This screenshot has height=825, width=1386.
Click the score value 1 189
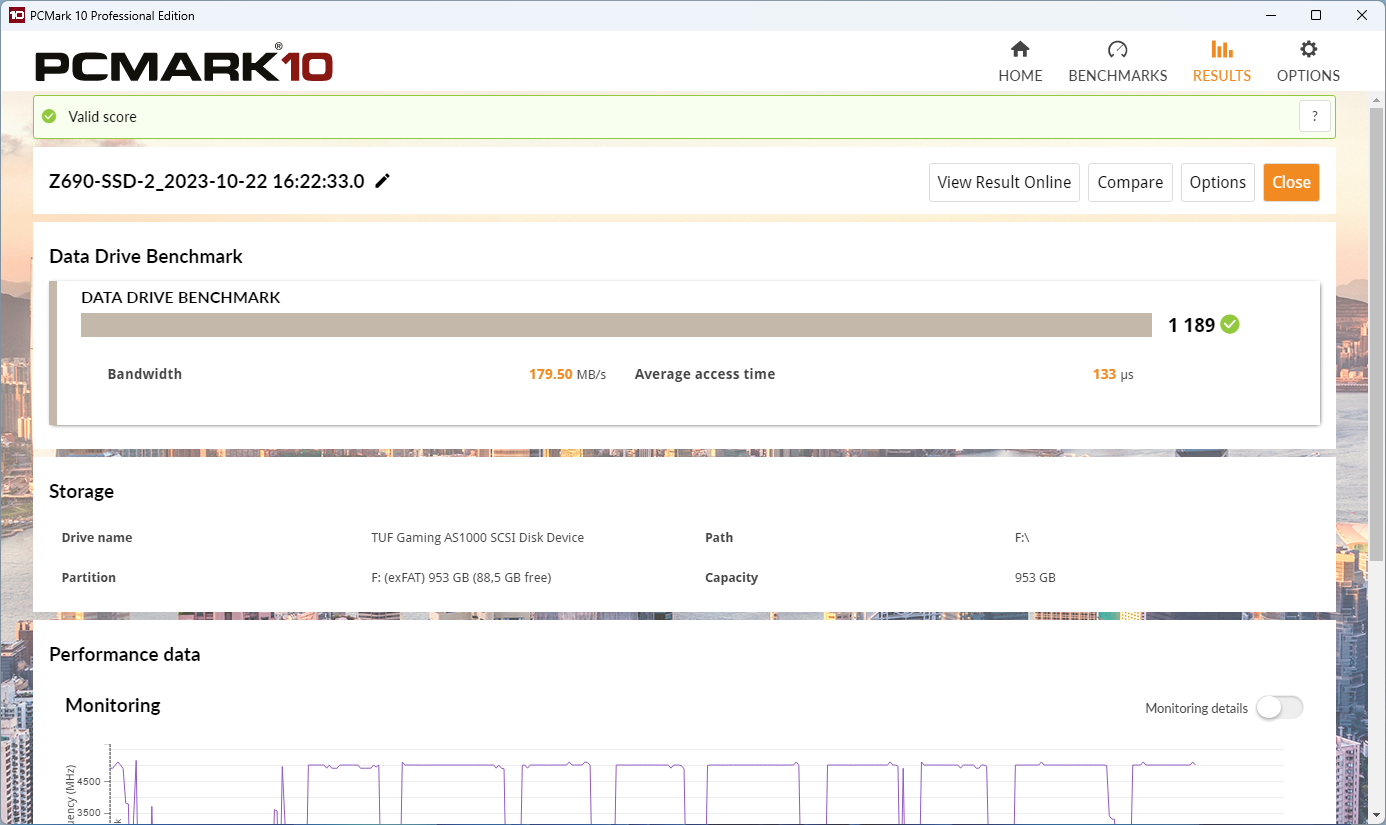click(x=1191, y=324)
